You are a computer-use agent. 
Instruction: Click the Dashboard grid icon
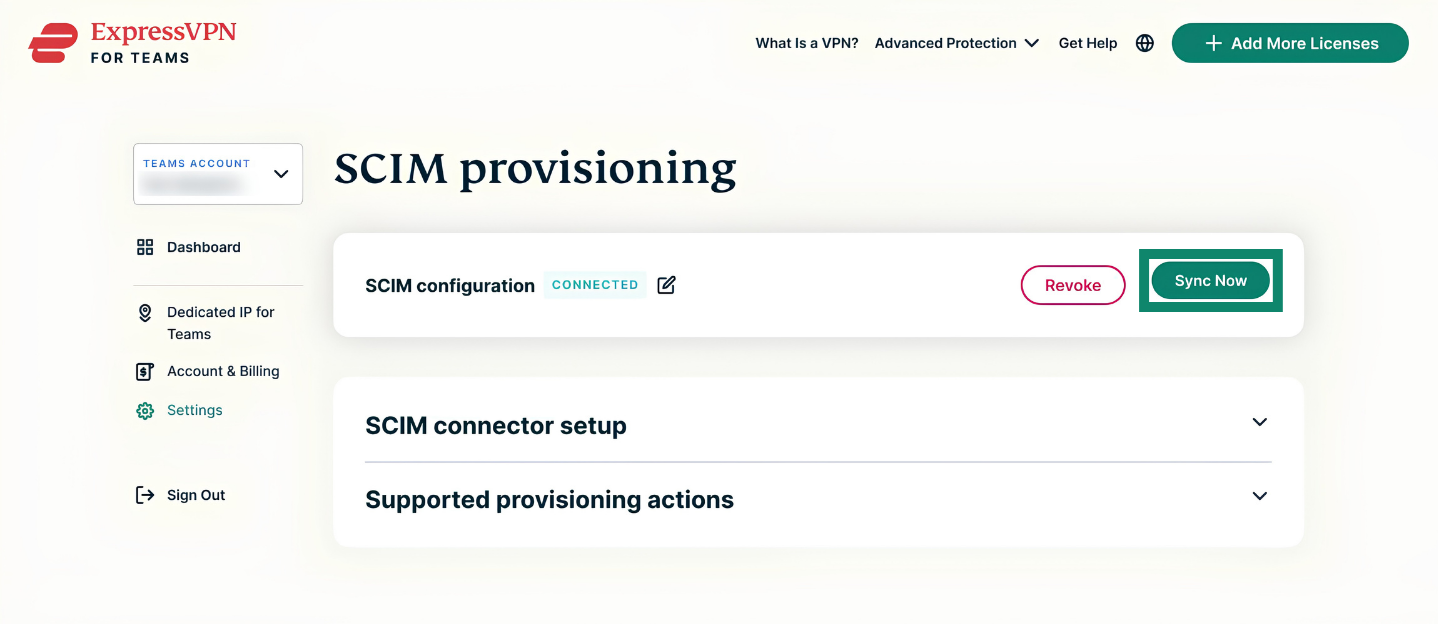point(145,247)
